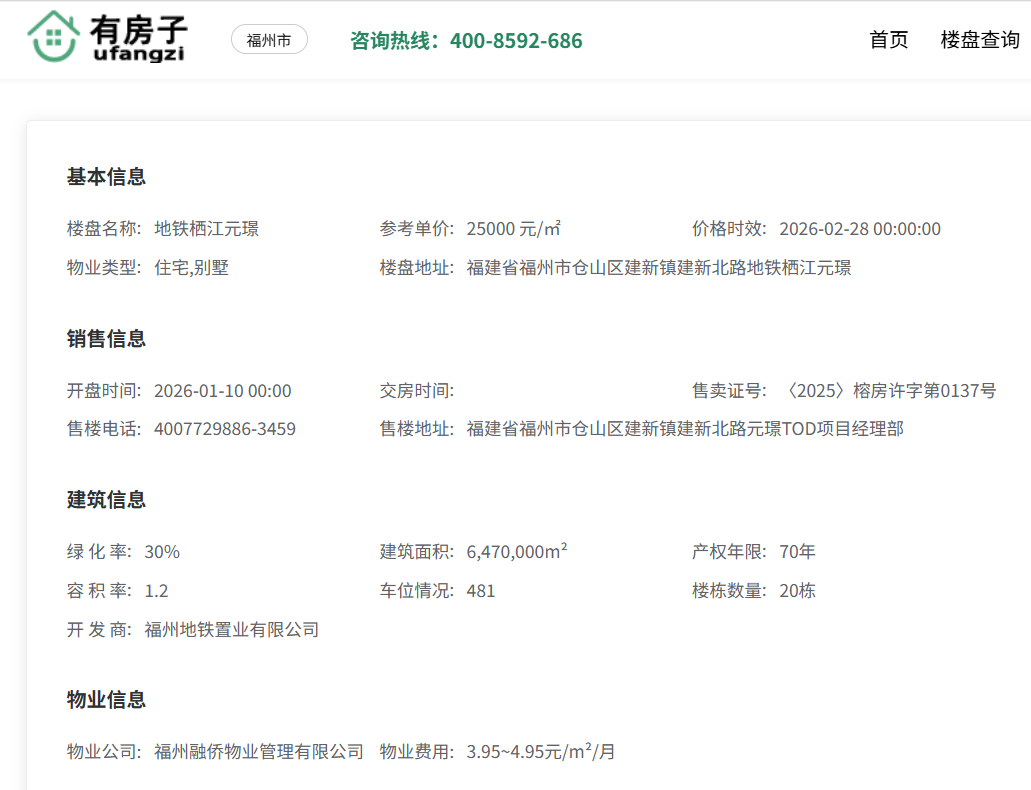Click the 400-8592-686 hotline number
Image resolution: width=1031 pixels, height=790 pixels.
[x=515, y=41]
